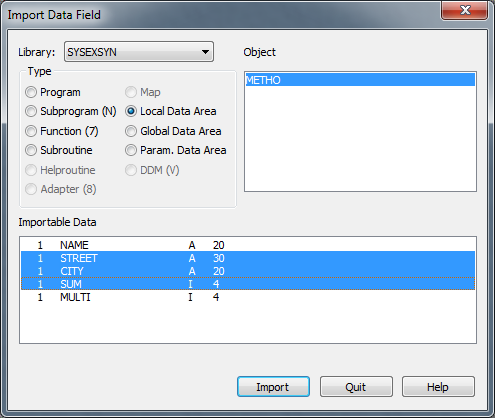
Task: Close the Import Data Field dialog
Action: point(465,10)
